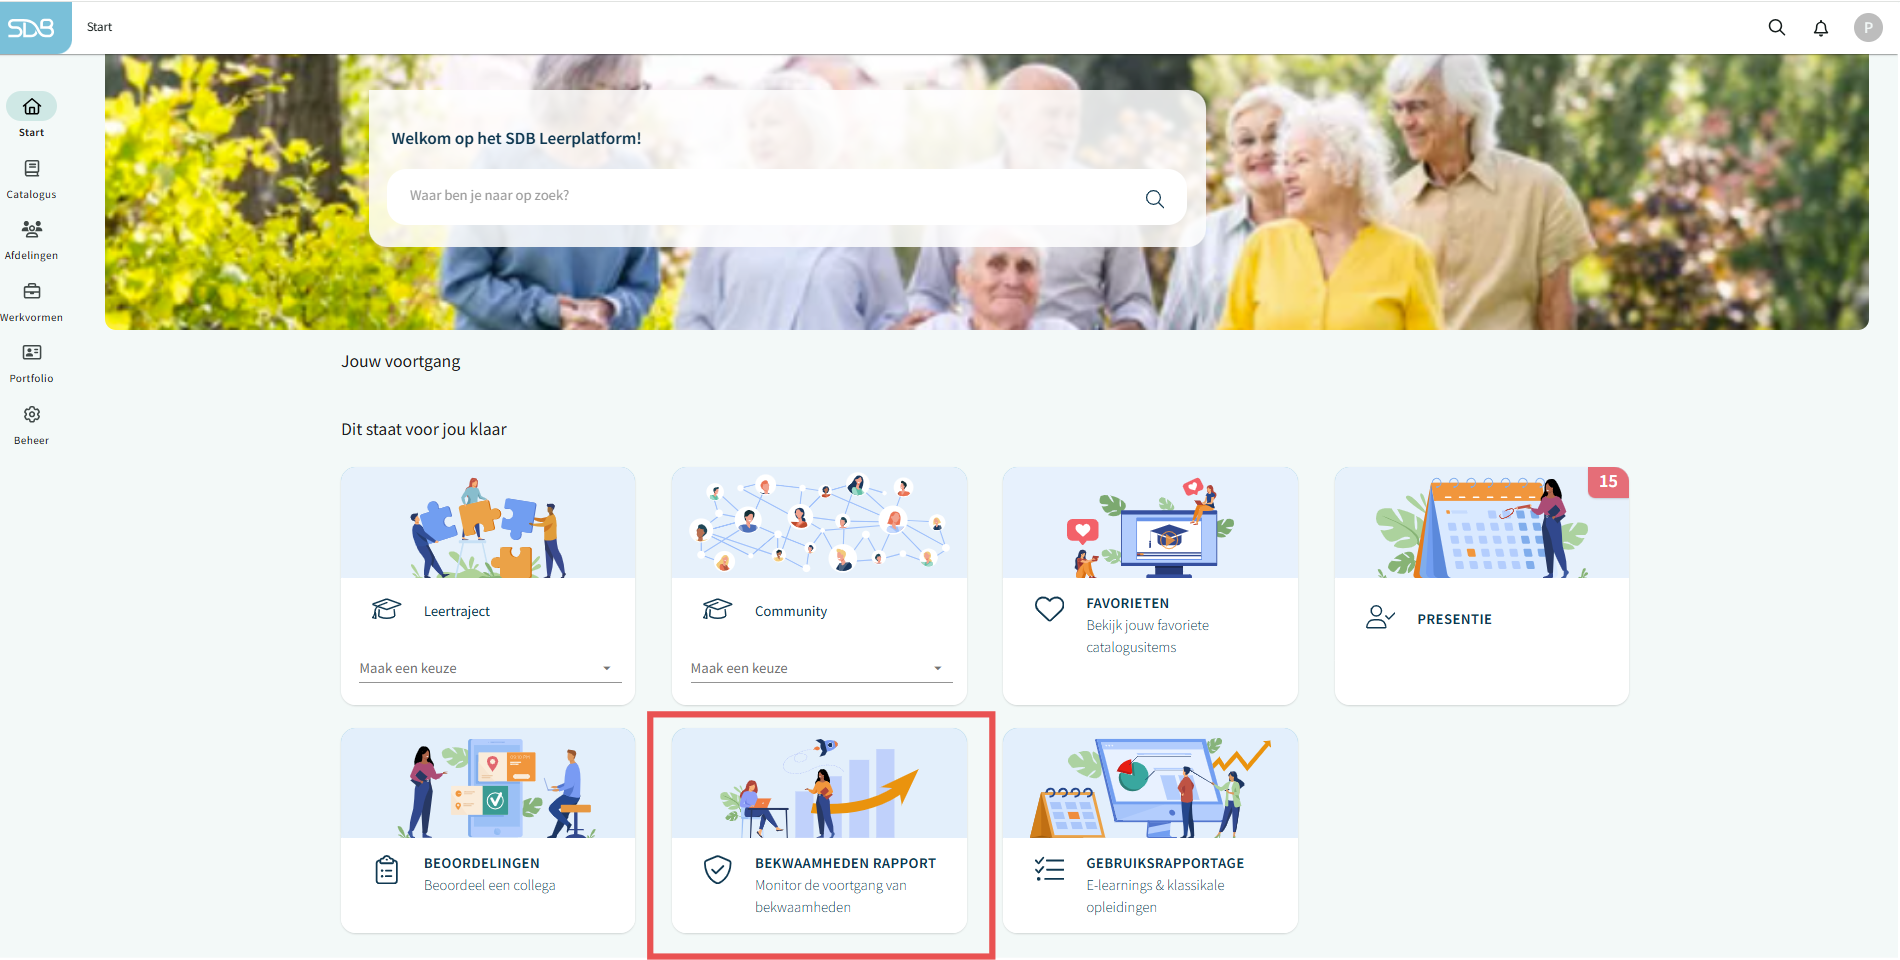Open Beheer settings gear in sidebar
Image resolution: width=1900 pixels, height=960 pixels.
tap(32, 425)
